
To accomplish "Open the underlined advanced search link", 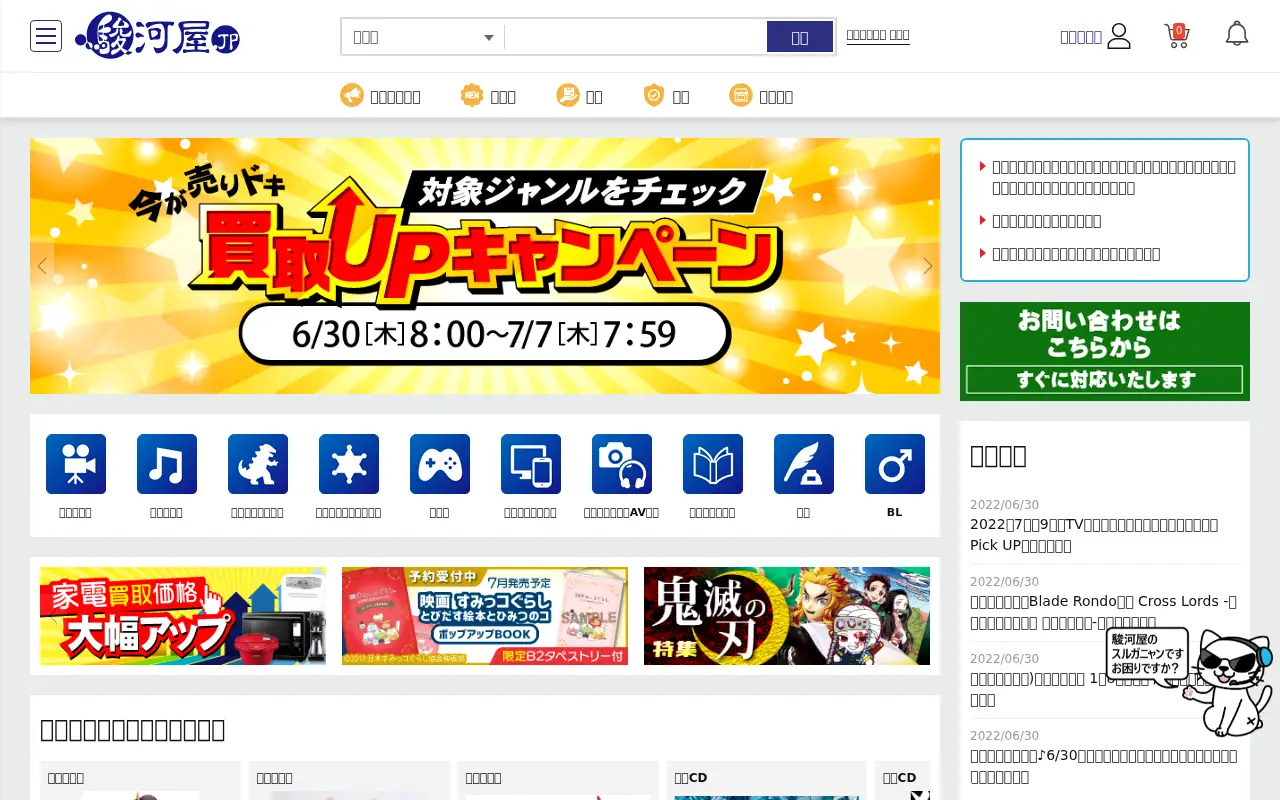I will tap(878, 35).
